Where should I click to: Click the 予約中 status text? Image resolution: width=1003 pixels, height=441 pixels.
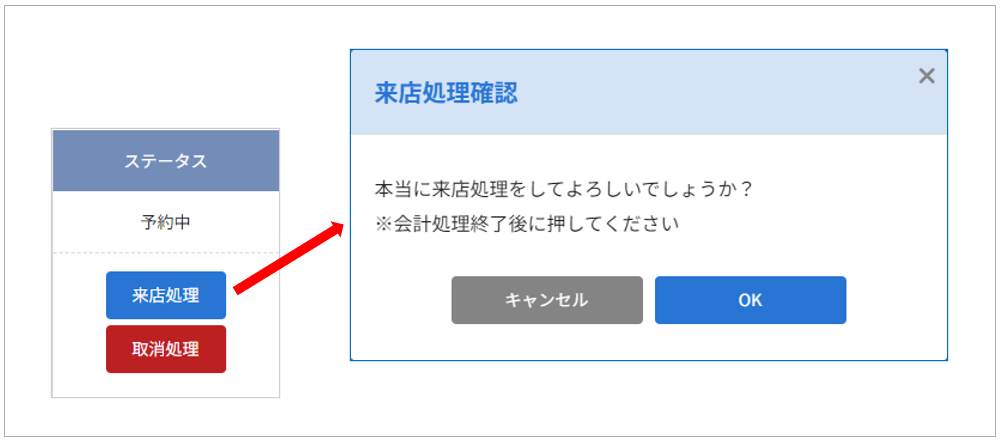click(x=166, y=223)
